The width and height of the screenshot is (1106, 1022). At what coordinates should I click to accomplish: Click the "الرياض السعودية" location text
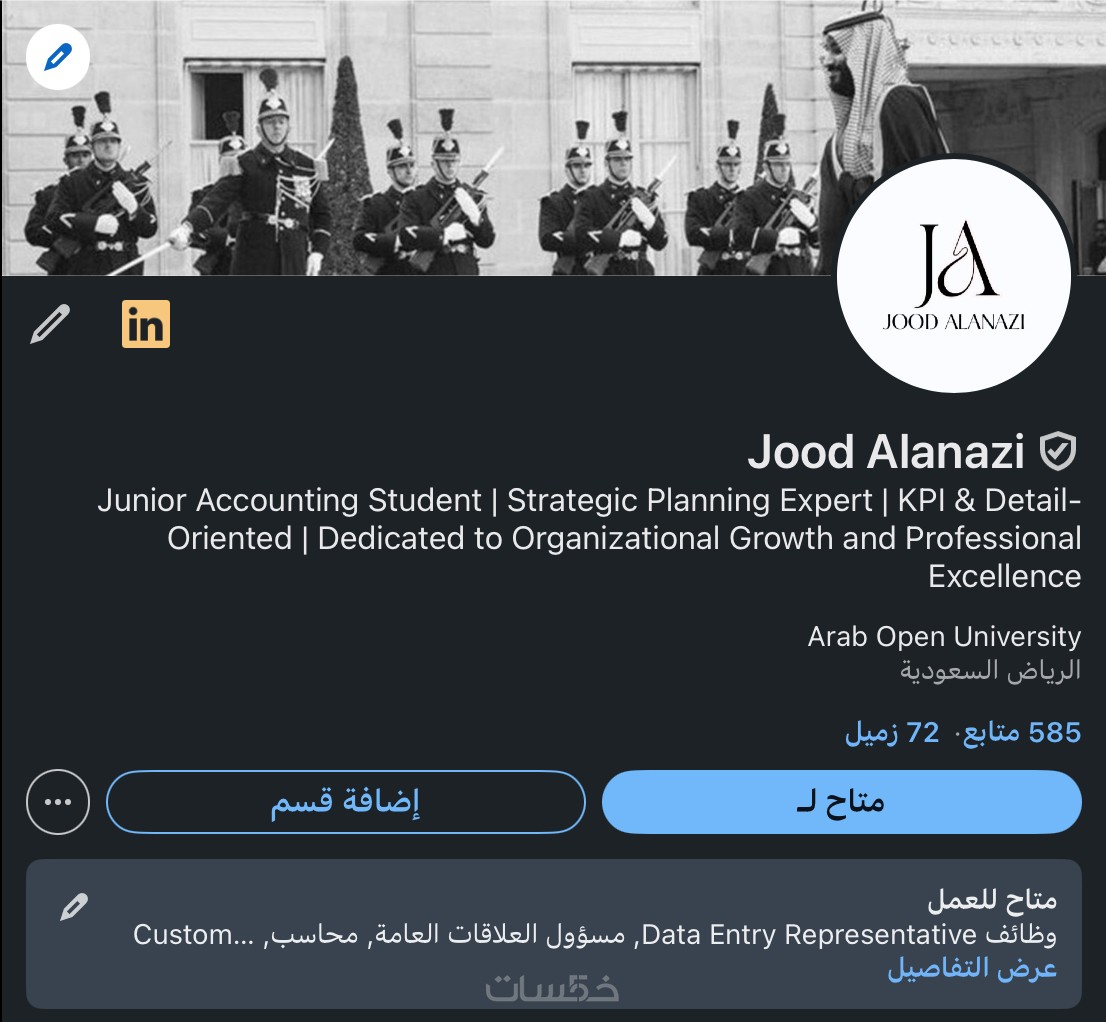tap(990, 669)
